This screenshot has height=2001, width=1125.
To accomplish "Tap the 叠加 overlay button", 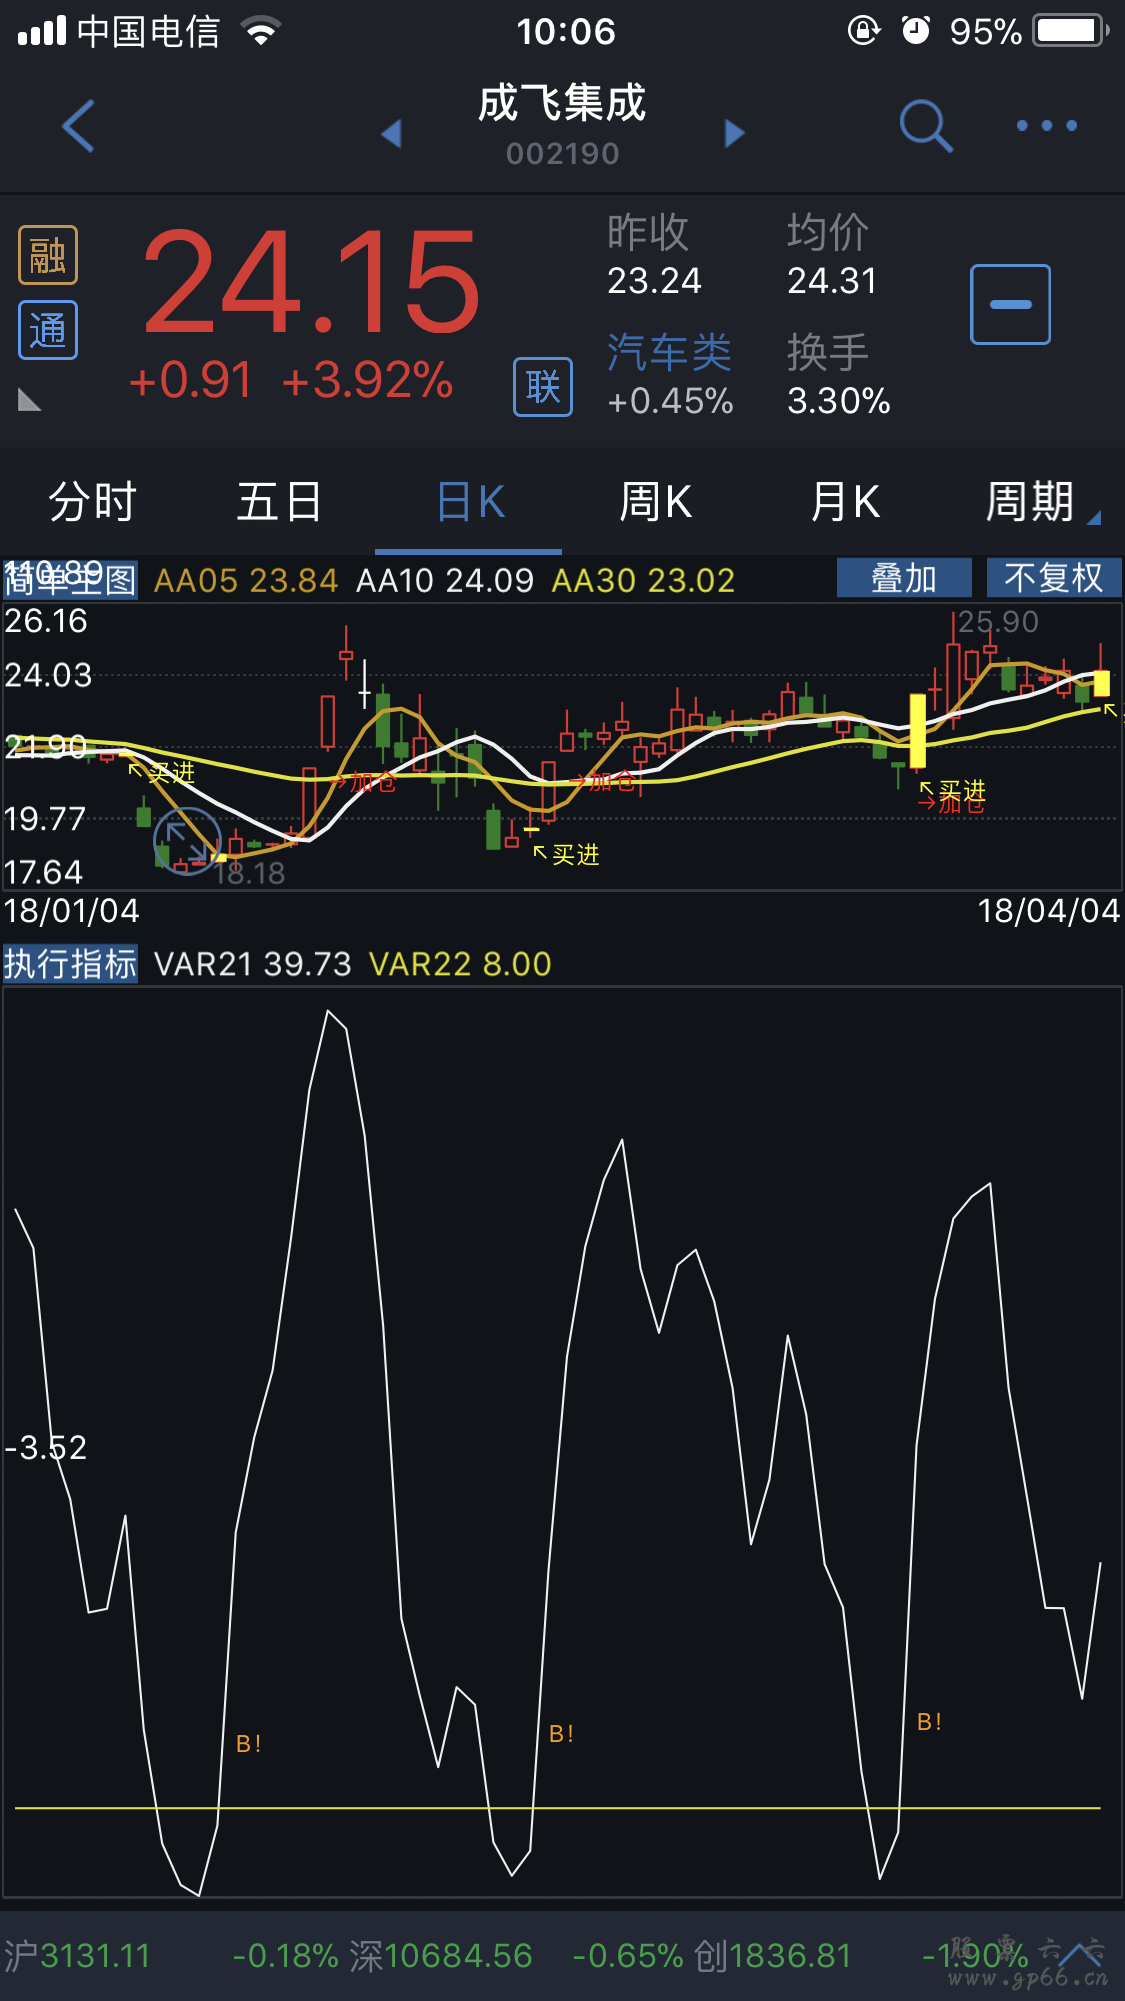I will [904, 578].
